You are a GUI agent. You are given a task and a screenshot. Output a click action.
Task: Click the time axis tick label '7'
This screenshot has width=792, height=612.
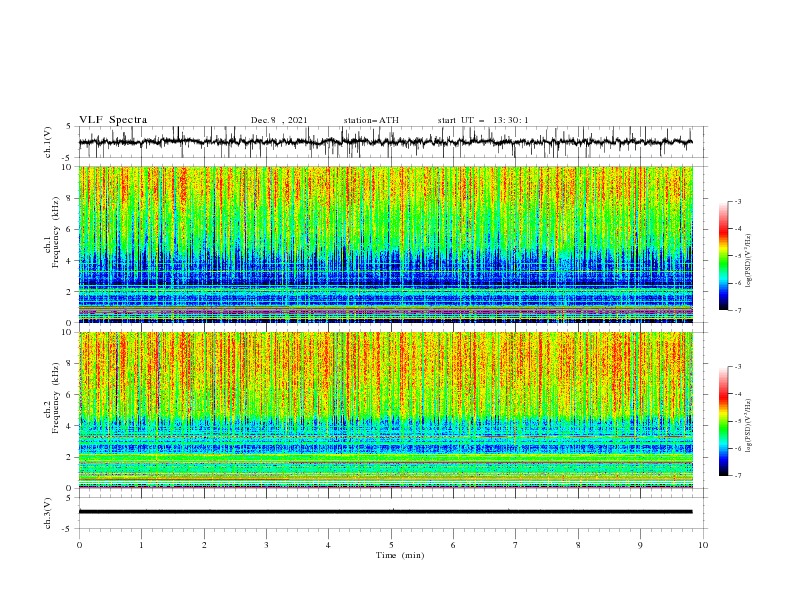[x=516, y=545]
